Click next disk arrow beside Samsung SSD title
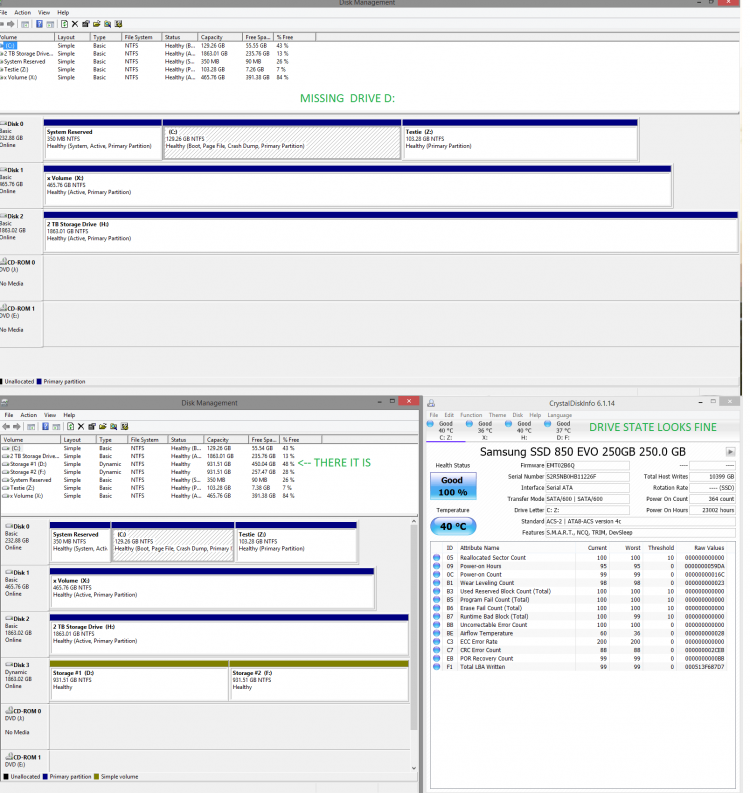Image resolution: width=750 pixels, height=793 pixels. point(730,452)
